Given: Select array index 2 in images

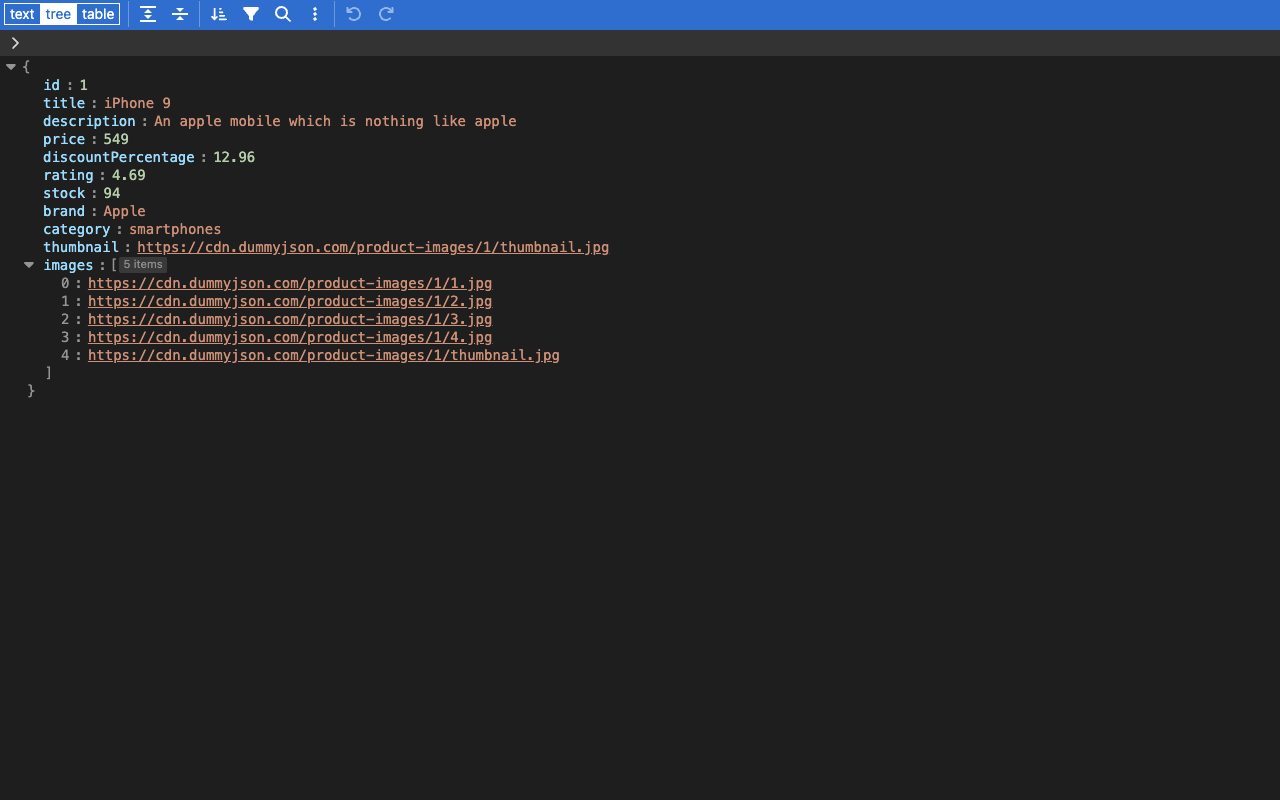Looking at the screenshot, I should 65,319.
